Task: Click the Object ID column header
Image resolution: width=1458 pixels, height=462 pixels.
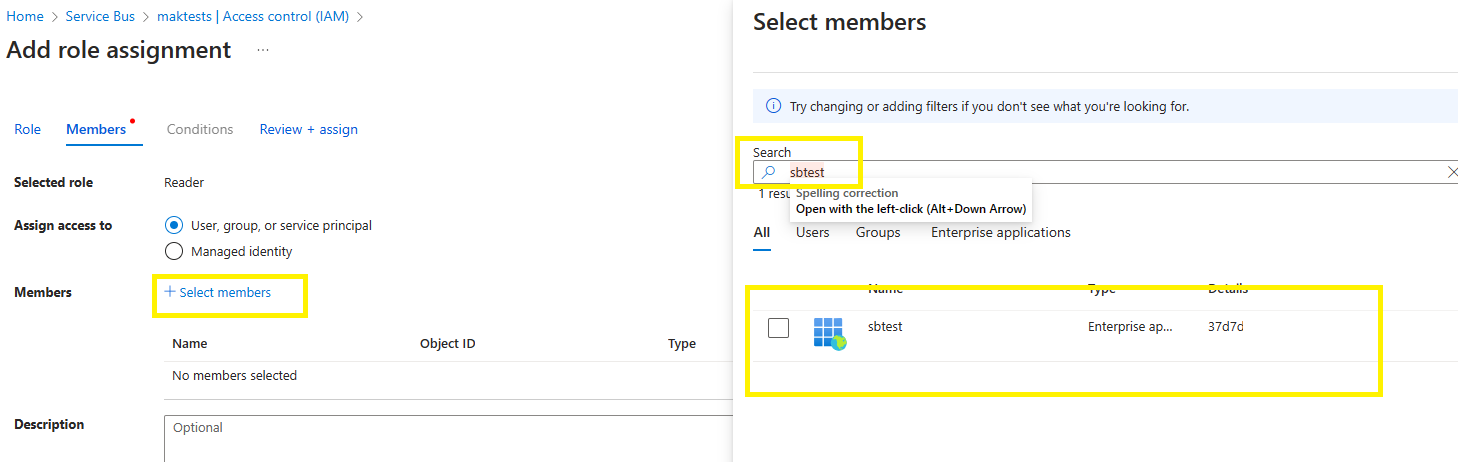Action: (447, 343)
